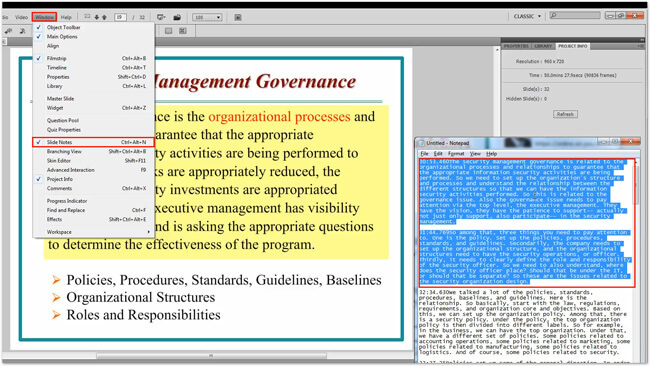Click the Notepad window title icon

[421, 143]
